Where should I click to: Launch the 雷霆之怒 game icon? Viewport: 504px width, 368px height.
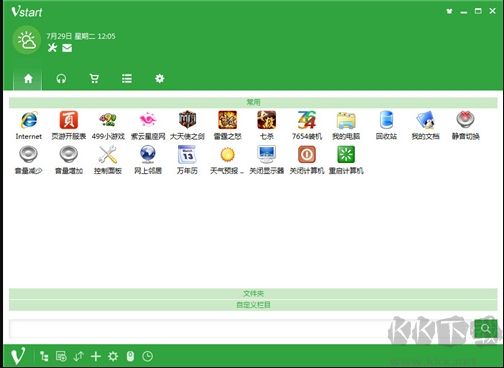227,120
